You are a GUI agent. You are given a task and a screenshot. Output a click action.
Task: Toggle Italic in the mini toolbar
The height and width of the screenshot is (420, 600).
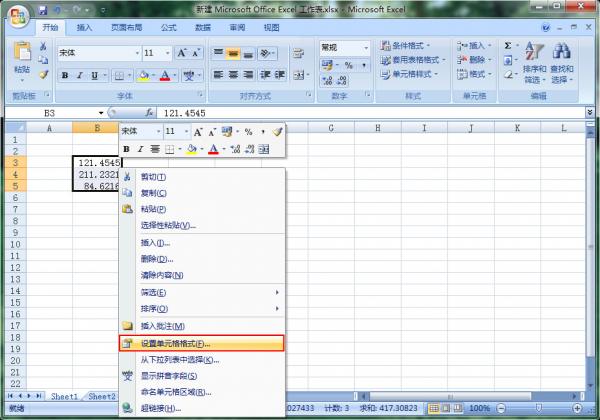point(141,150)
